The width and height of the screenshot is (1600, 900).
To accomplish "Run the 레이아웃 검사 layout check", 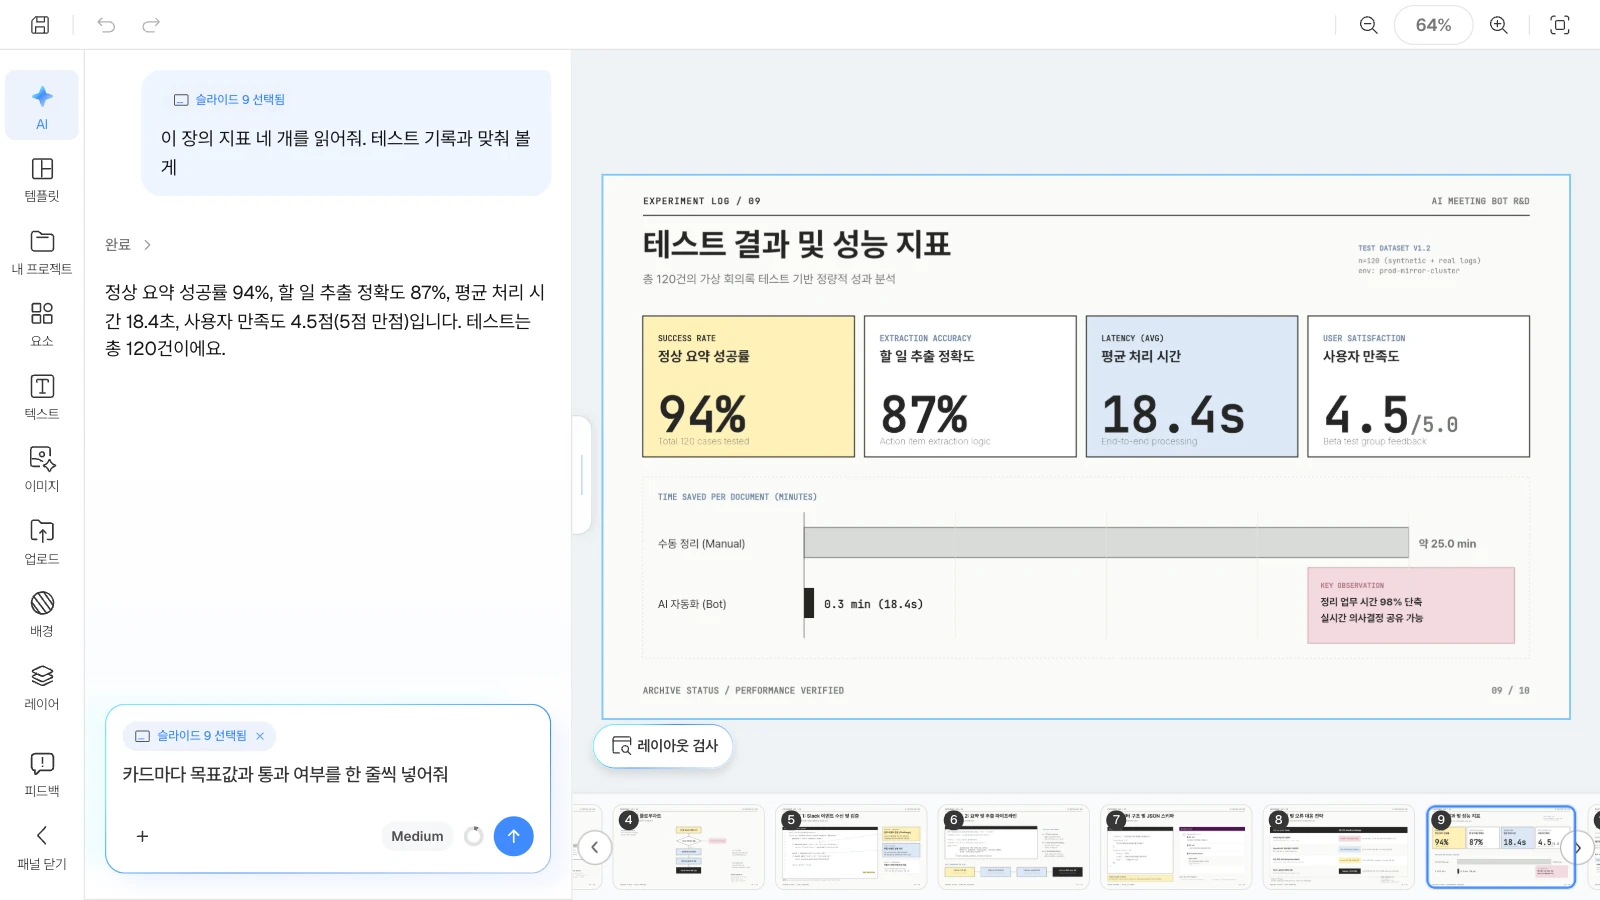I will (664, 746).
